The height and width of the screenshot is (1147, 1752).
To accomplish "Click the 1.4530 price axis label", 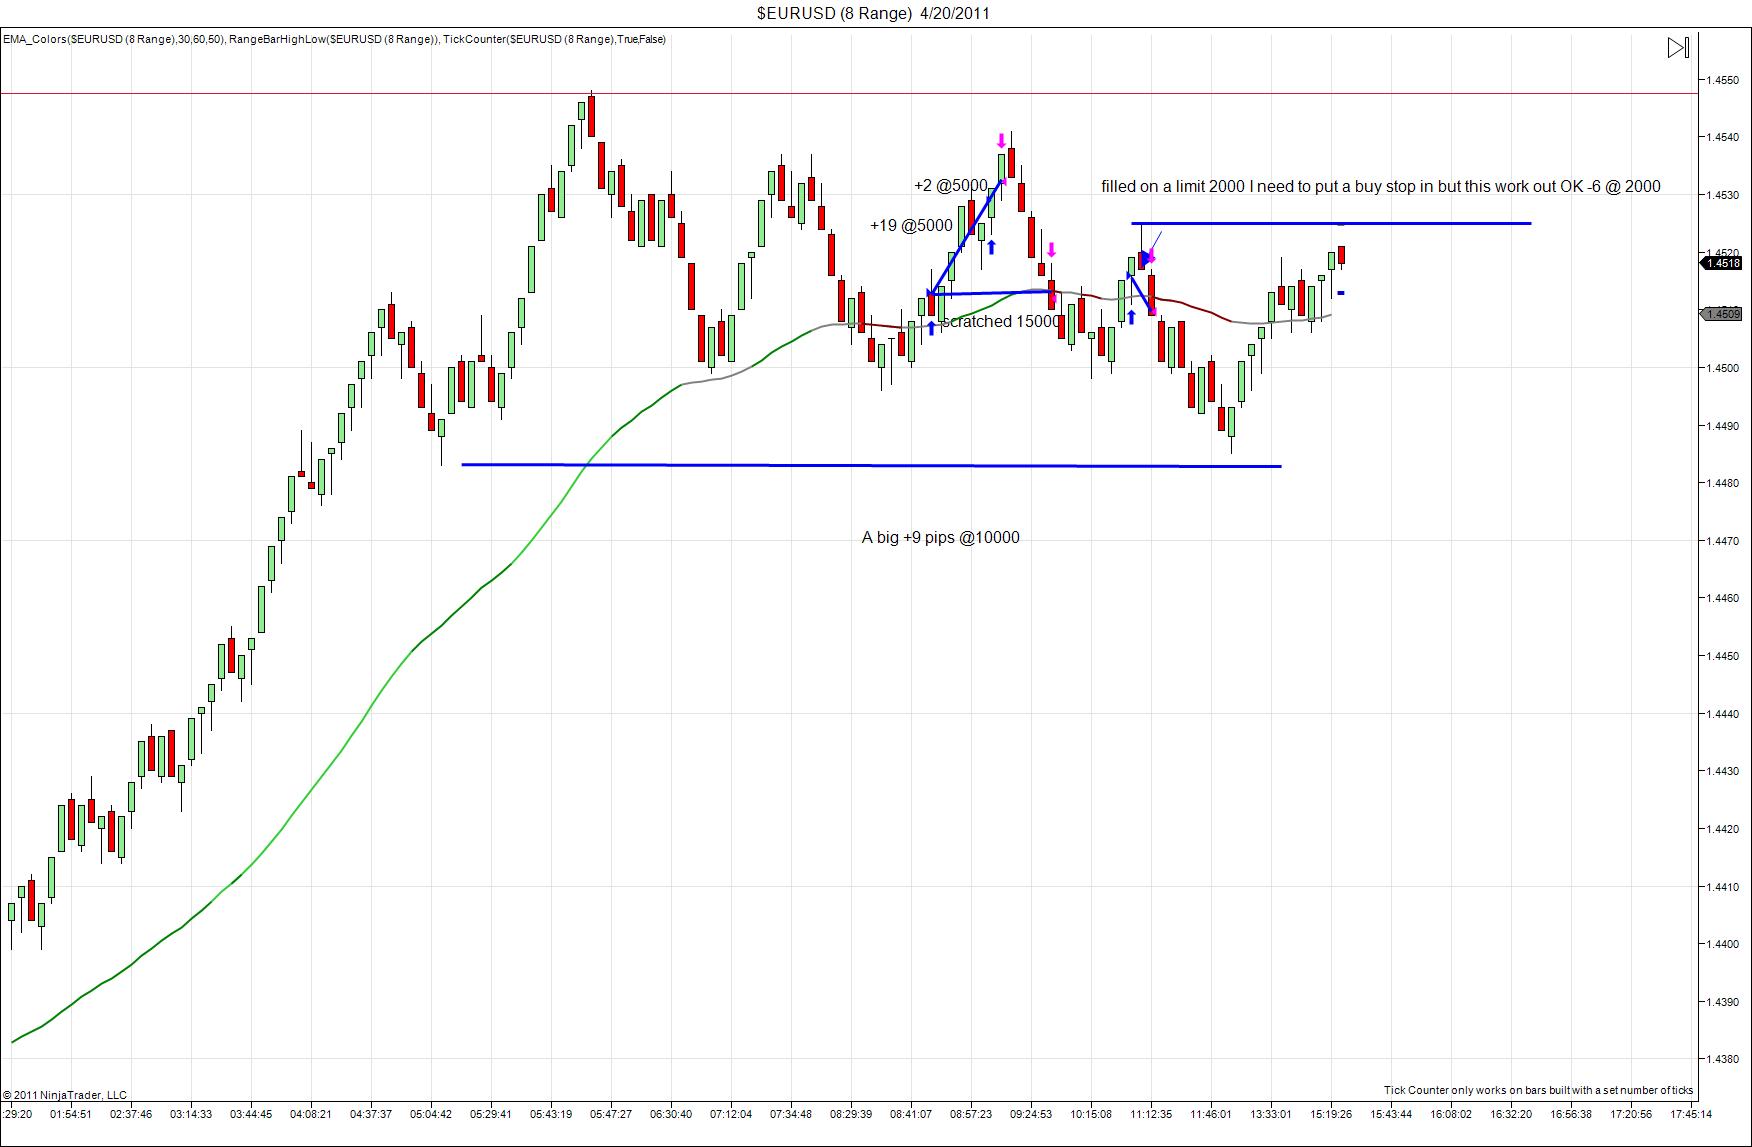I will [1723, 195].
